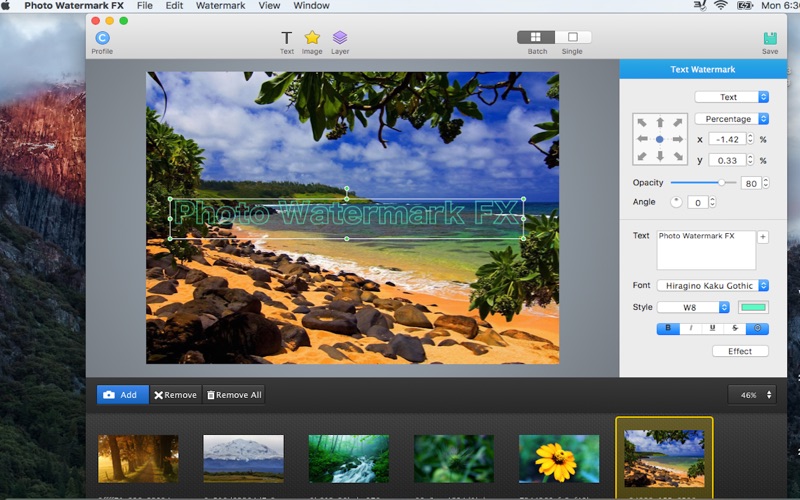This screenshot has width=800, height=500.
Task: Switch to Single mode
Action: 573,37
